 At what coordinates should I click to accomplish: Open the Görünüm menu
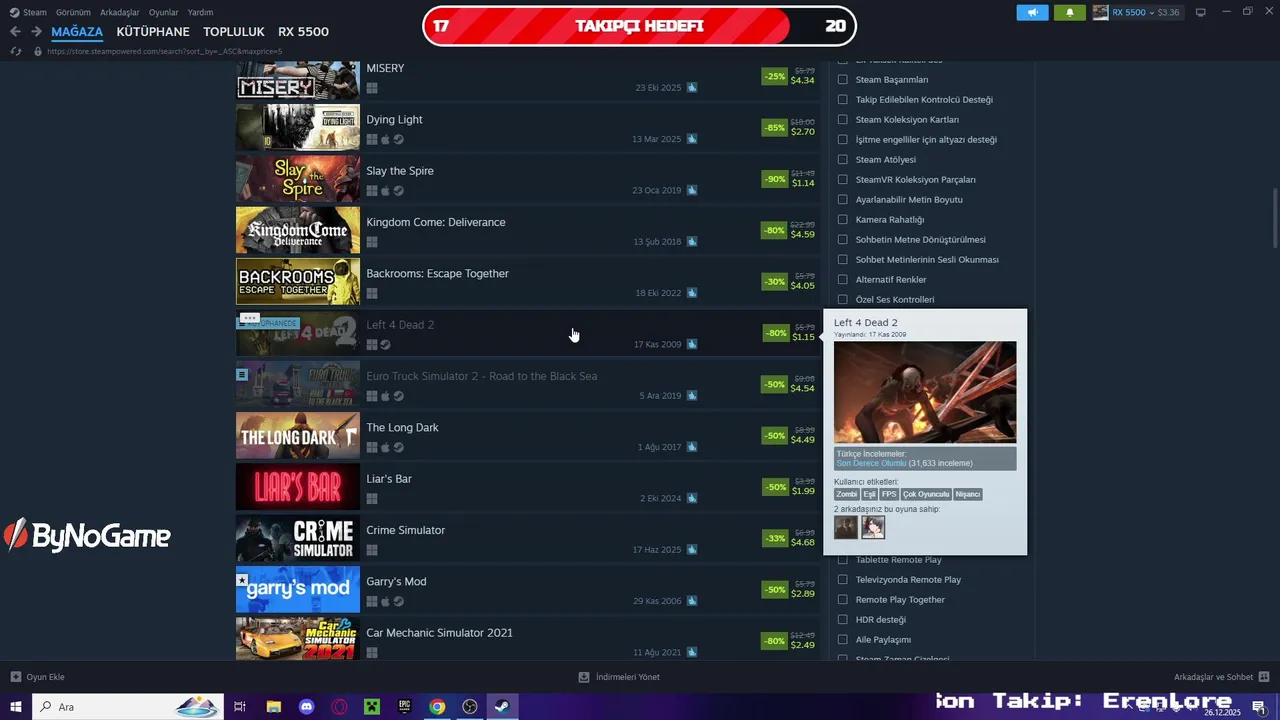73,12
